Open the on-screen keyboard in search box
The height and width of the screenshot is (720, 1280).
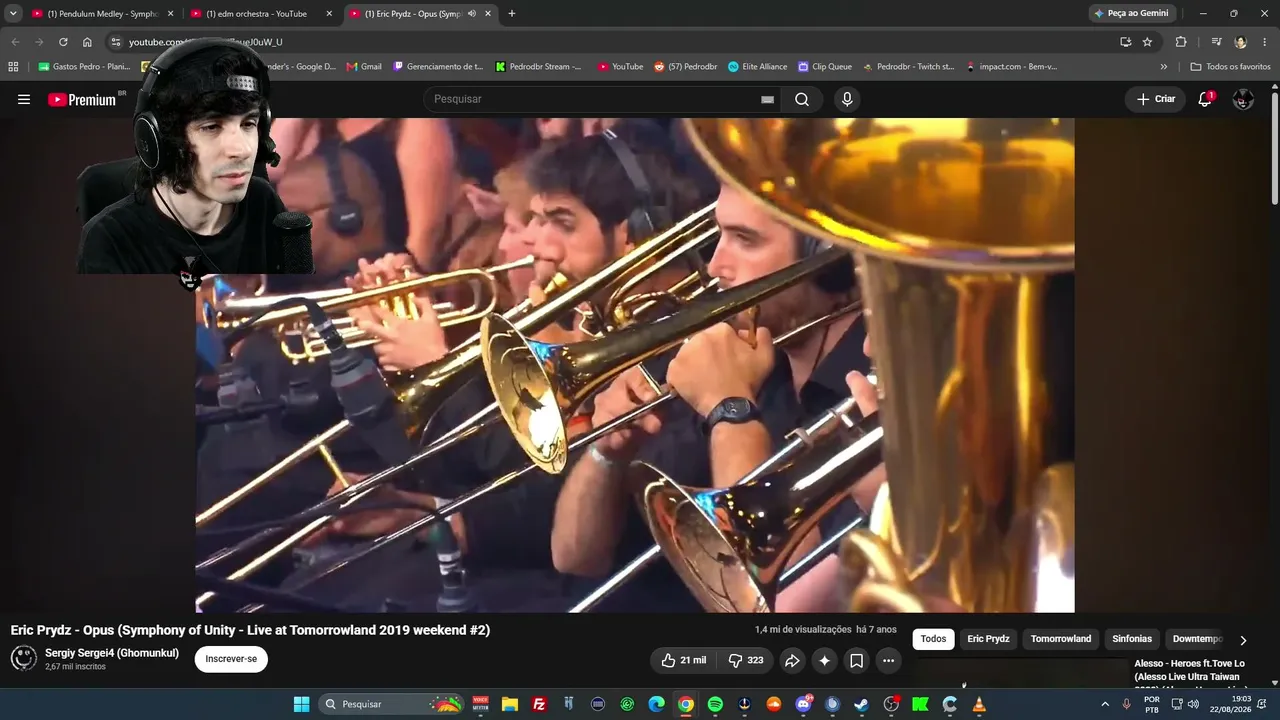(767, 100)
